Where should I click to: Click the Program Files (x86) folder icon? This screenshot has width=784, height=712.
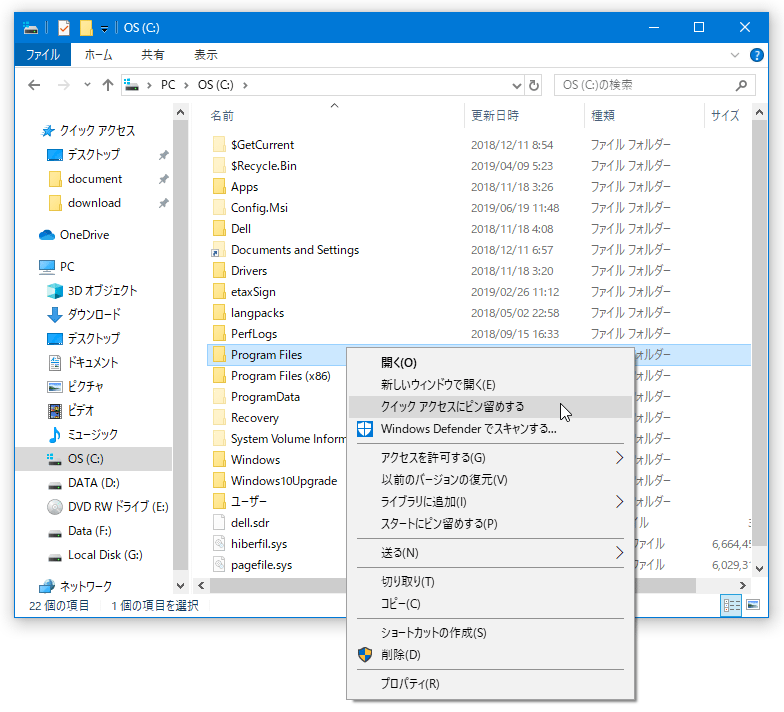tap(219, 376)
